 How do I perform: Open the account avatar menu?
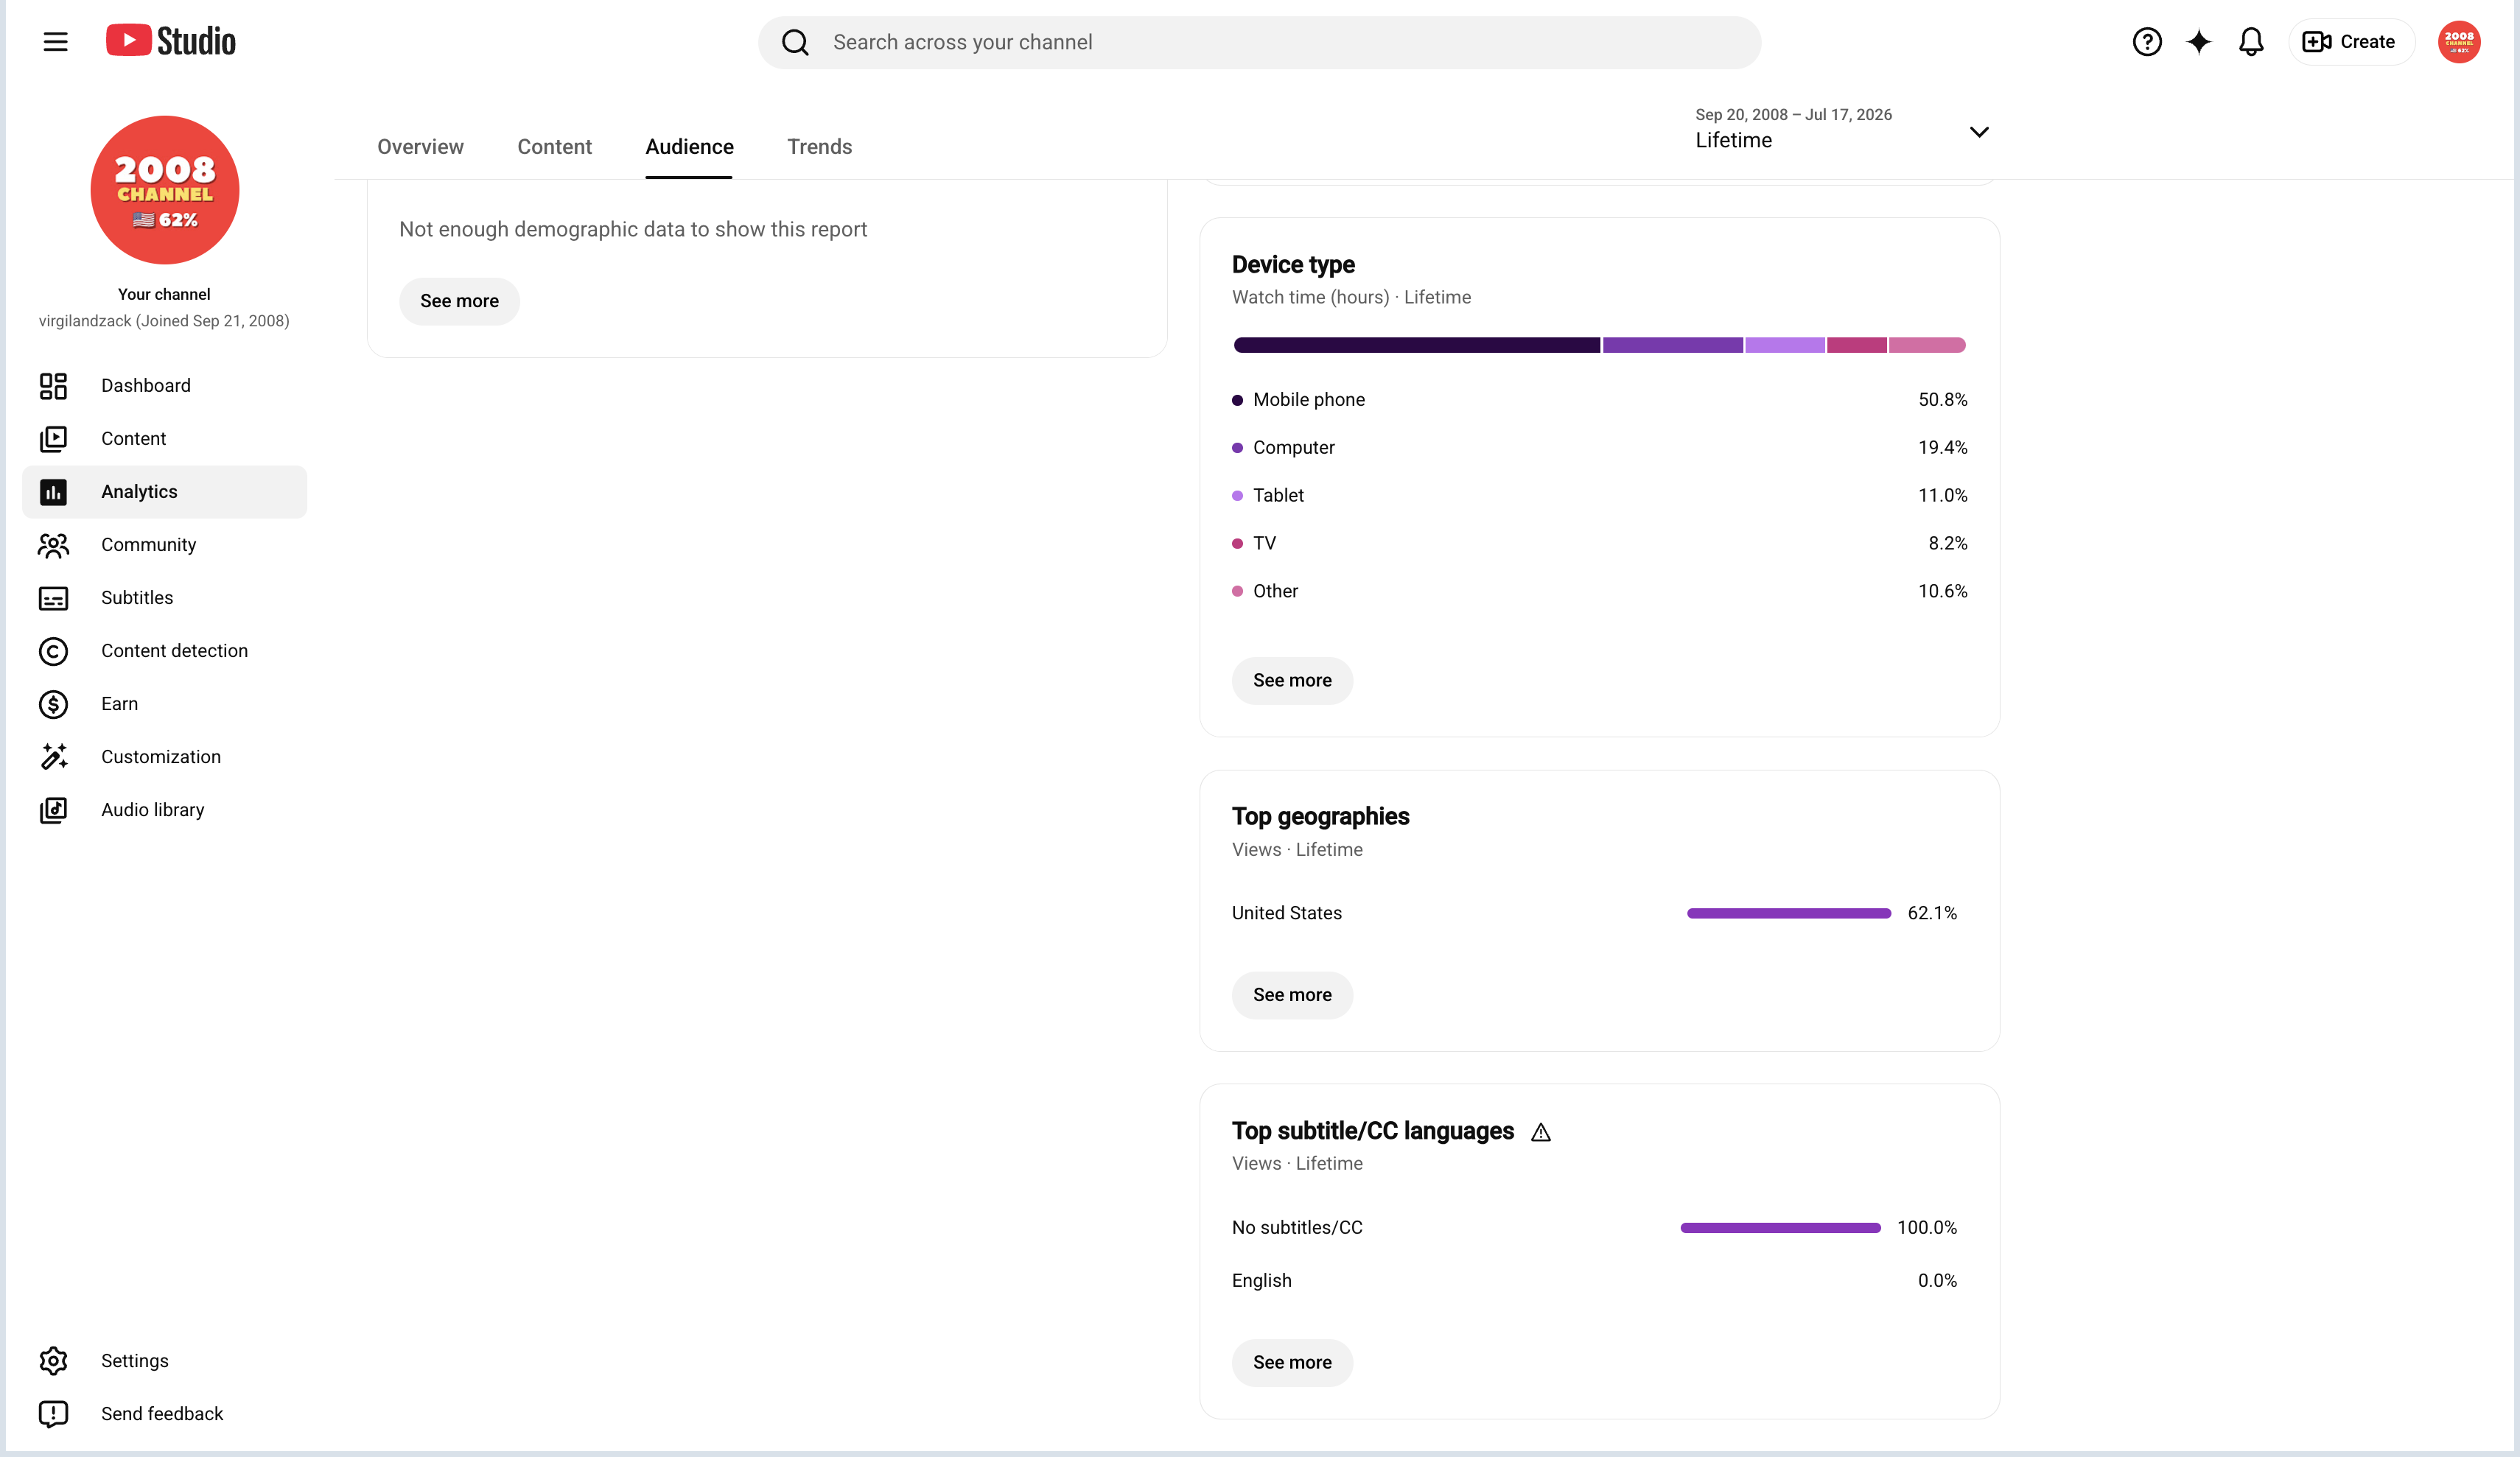(2458, 42)
